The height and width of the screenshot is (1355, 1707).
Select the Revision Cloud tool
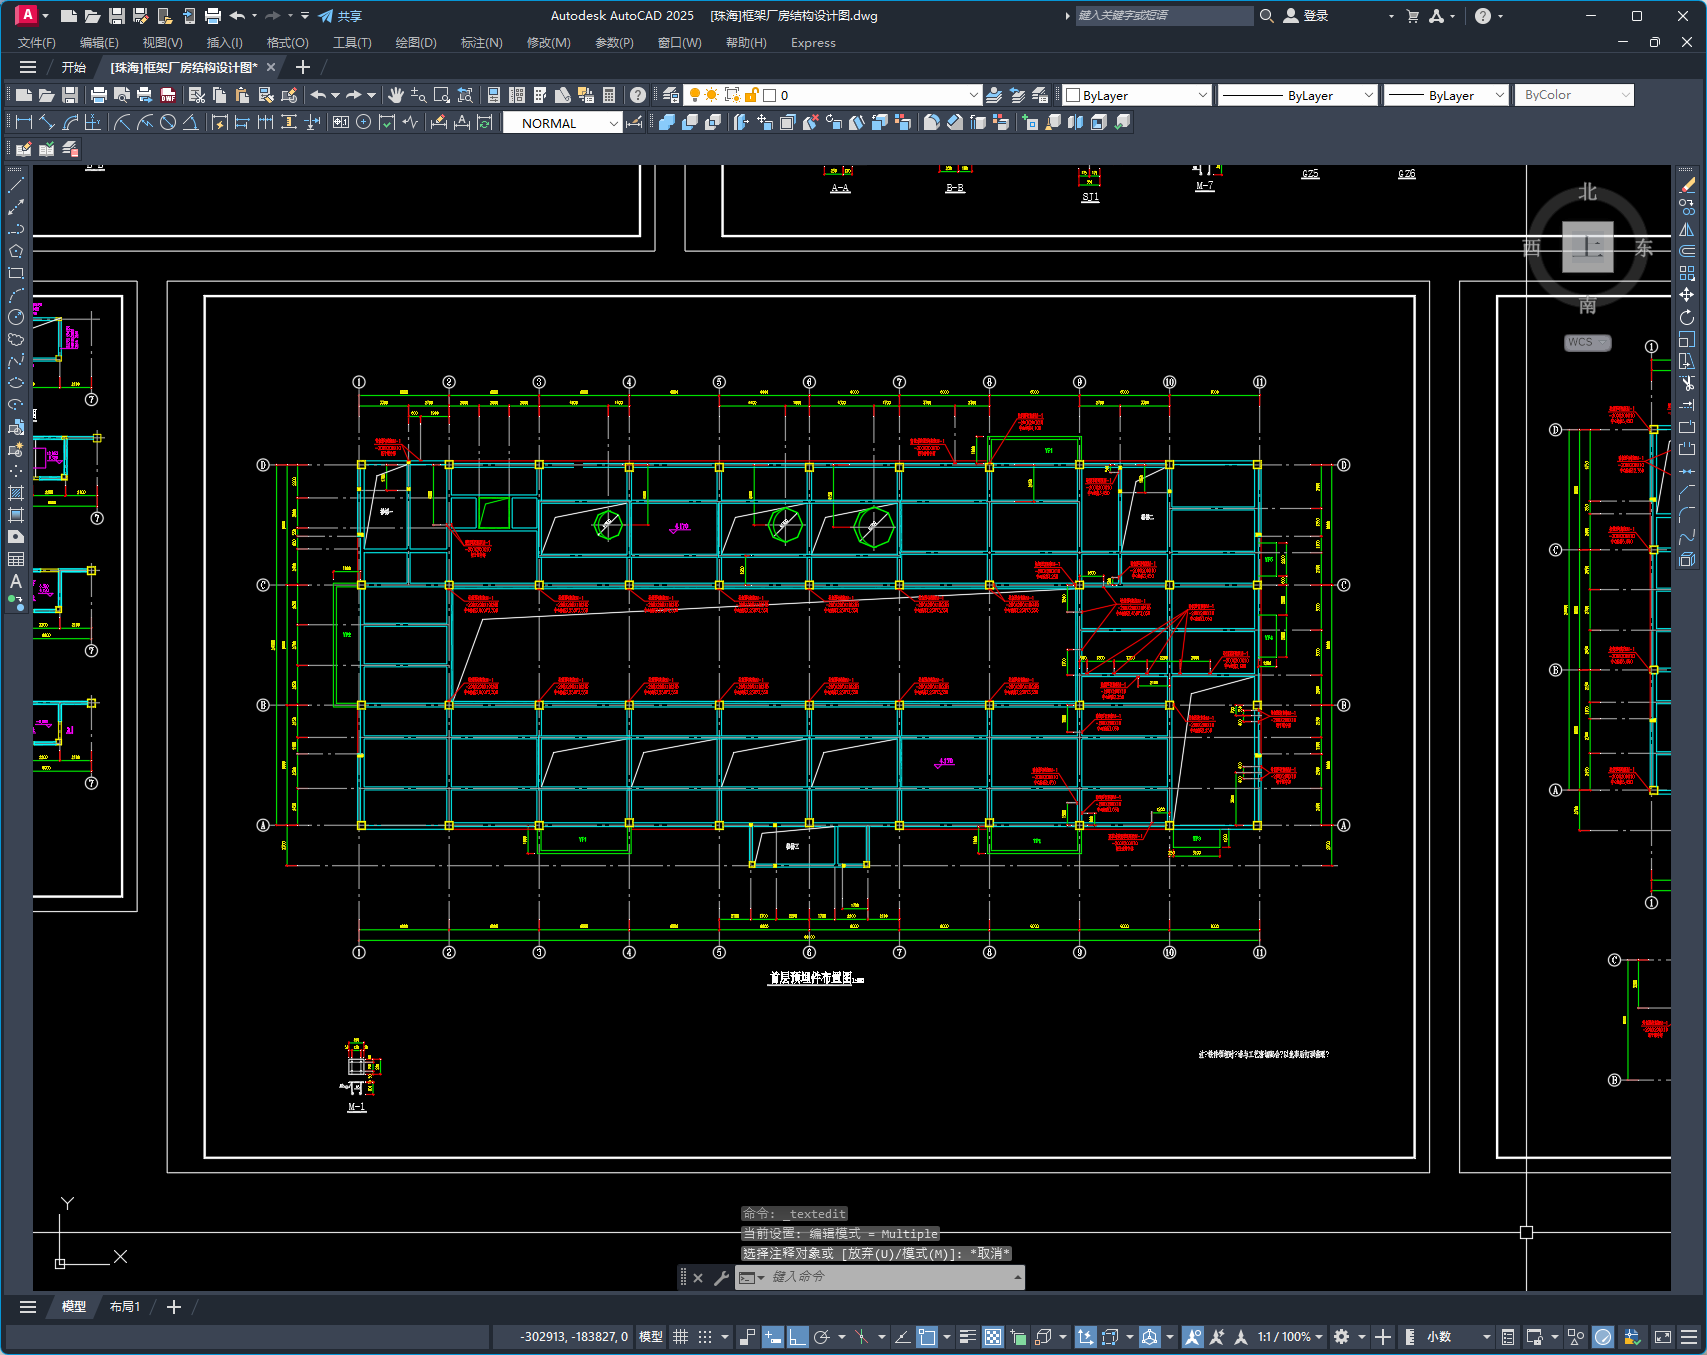16,339
